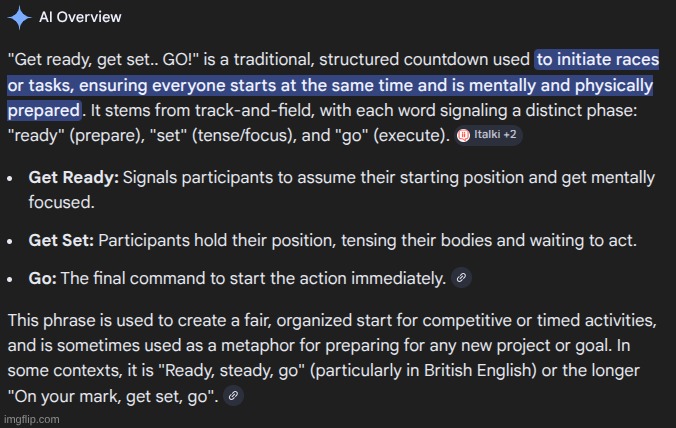Image resolution: width=676 pixels, height=428 pixels.
Task: Click the bullet dot beside Get Ready
Action: click(x=9, y=178)
